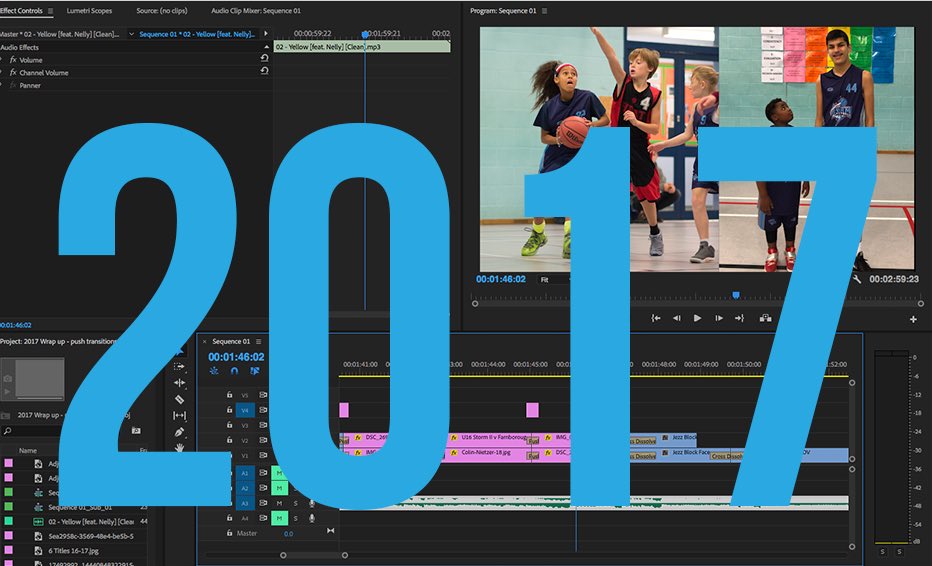Toggle lock on video track V3
The width and height of the screenshot is (932, 566).
click(229, 425)
